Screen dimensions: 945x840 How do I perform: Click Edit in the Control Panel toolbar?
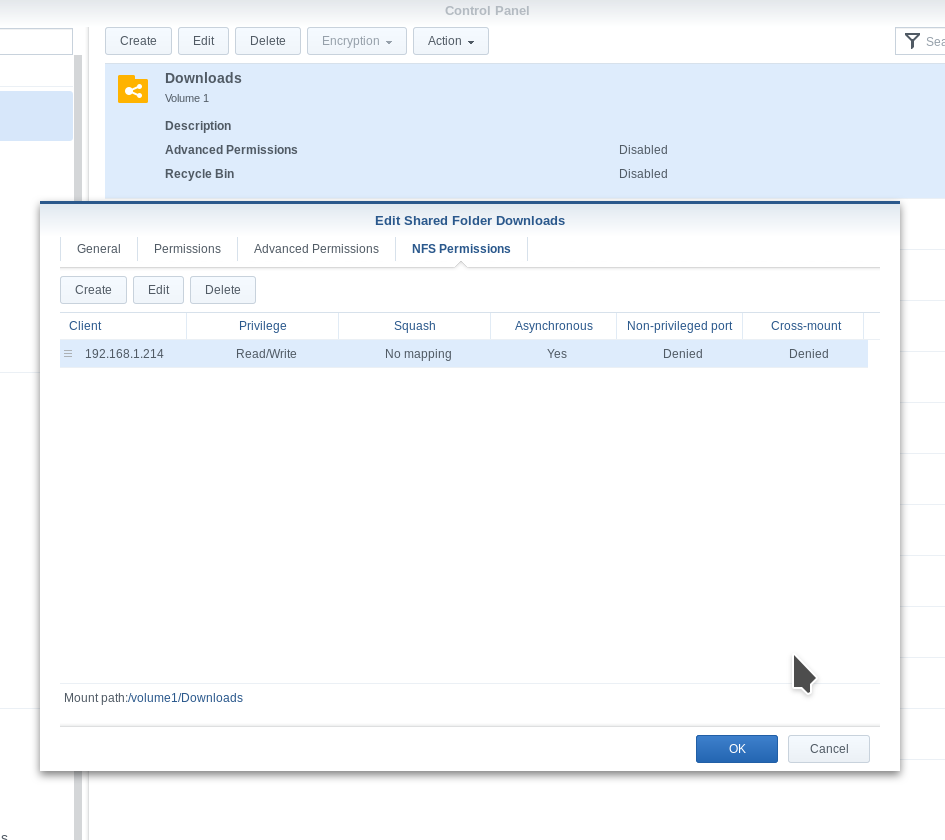(x=204, y=41)
